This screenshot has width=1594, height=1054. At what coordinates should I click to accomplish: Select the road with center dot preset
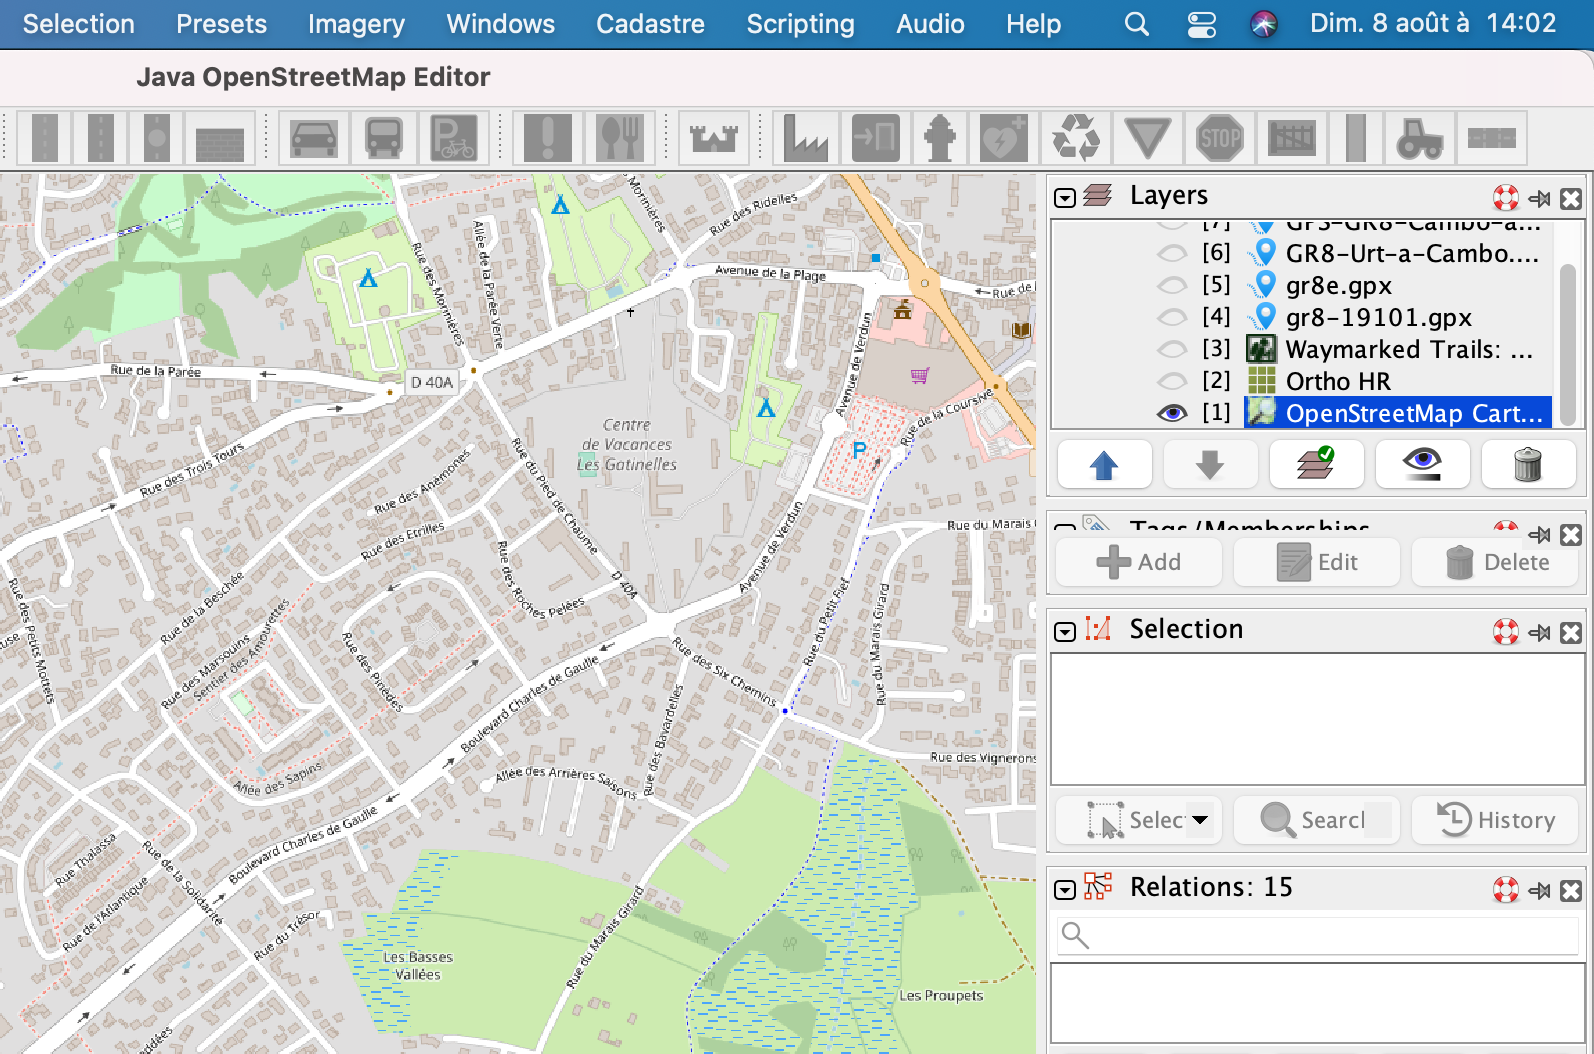tap(157, 138)
